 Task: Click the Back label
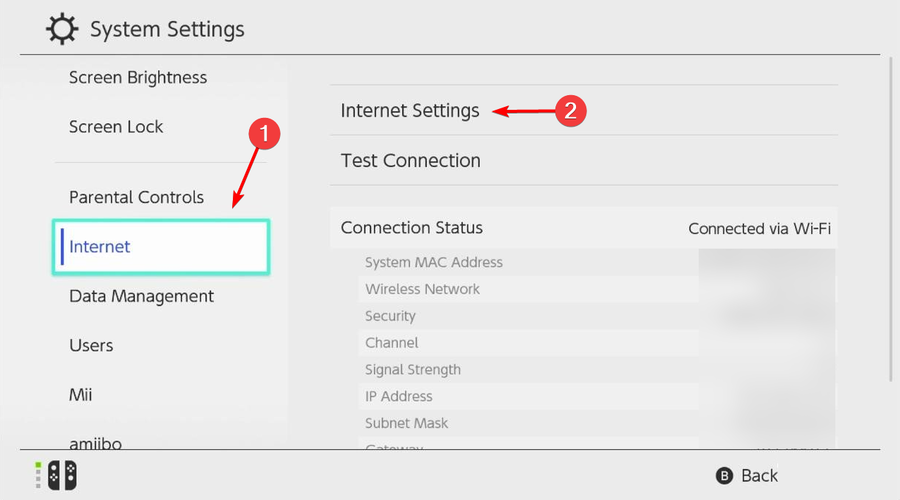tap(759, 476)
